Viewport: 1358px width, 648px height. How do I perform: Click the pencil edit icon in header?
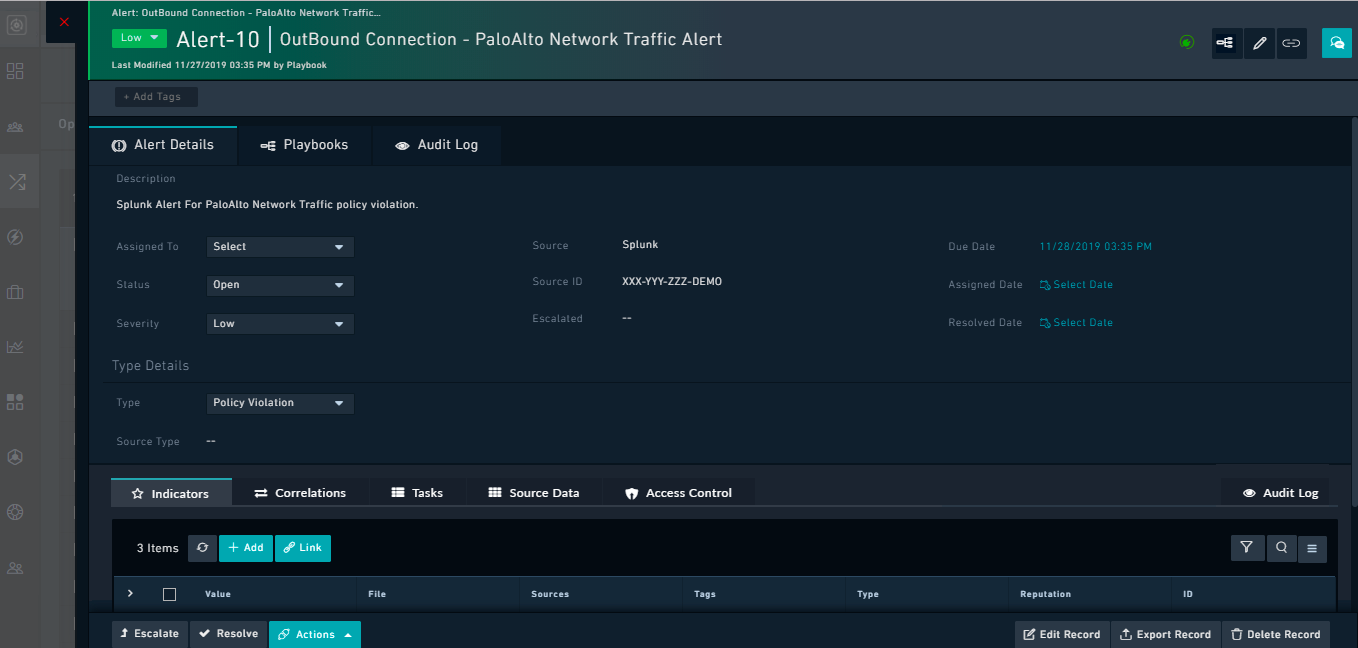pyautogui.click(x=1259, y=43)
